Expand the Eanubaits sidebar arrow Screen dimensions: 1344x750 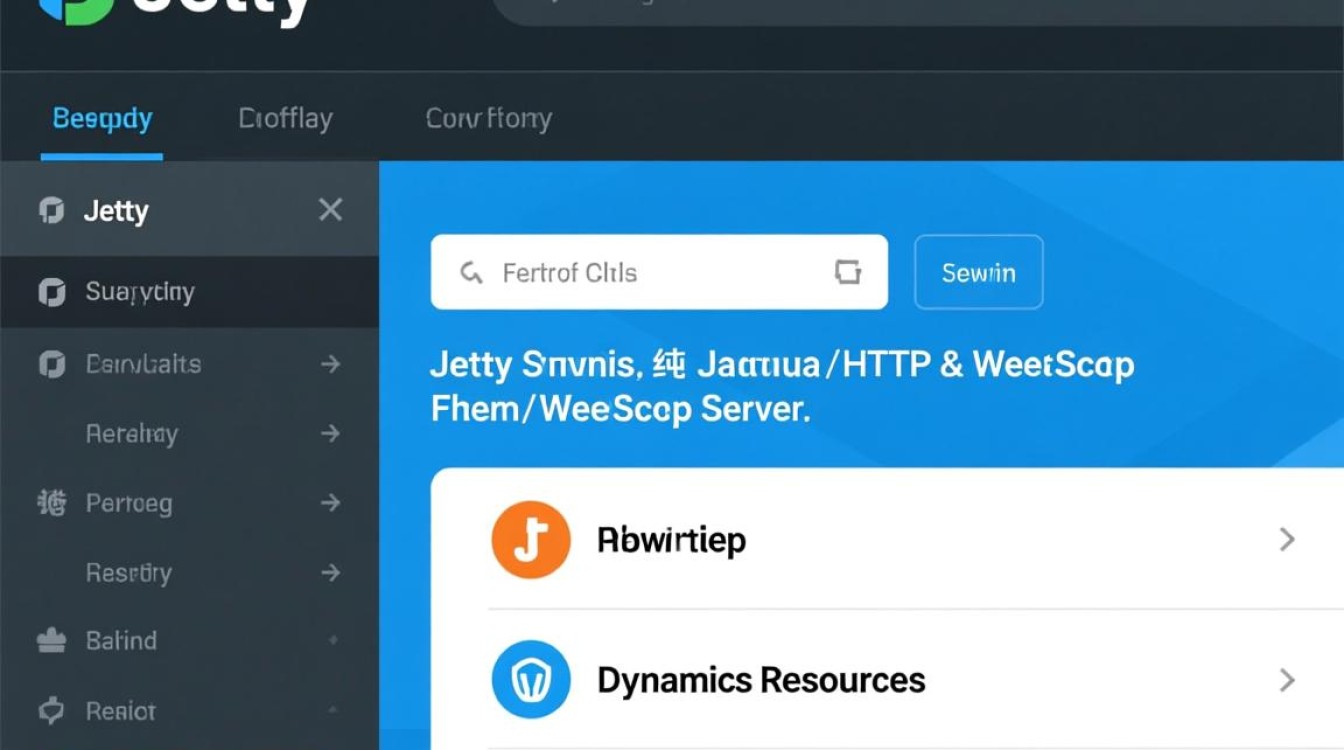(330, 364)
